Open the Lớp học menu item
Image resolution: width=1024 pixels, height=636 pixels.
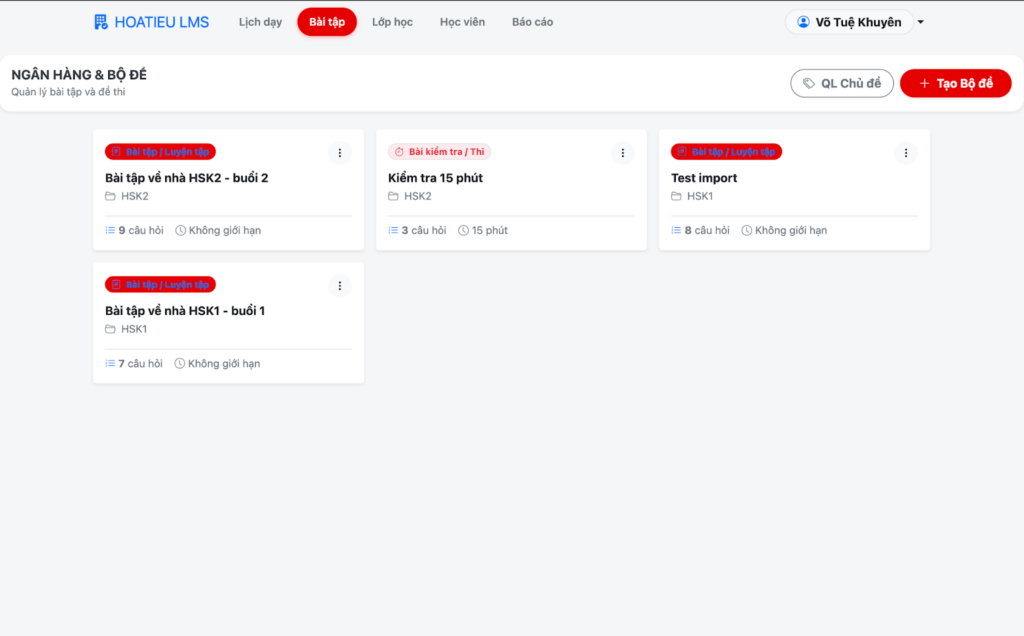(392, 22)
